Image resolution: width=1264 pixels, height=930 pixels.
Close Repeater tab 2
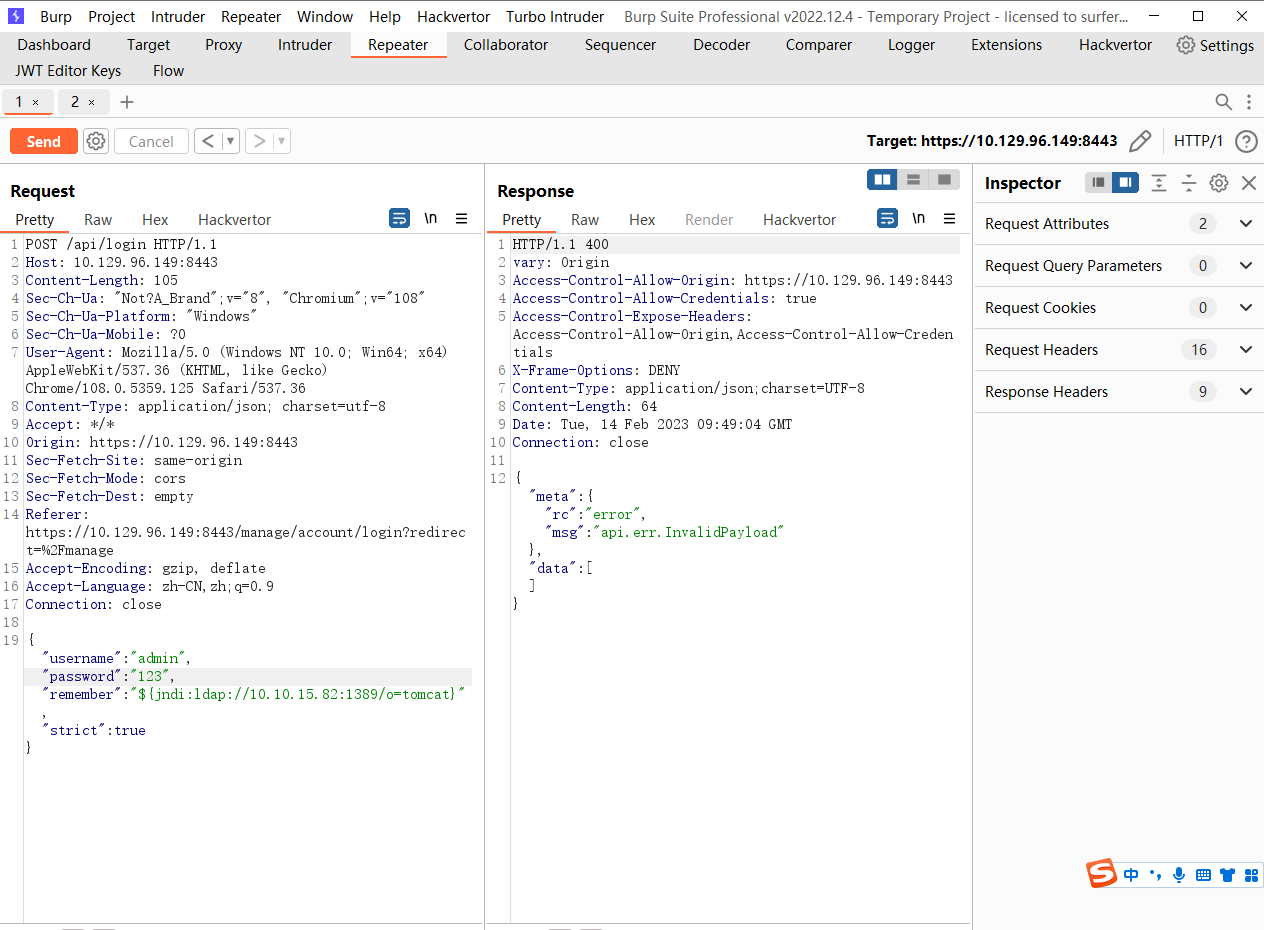[x=92, y=102]
